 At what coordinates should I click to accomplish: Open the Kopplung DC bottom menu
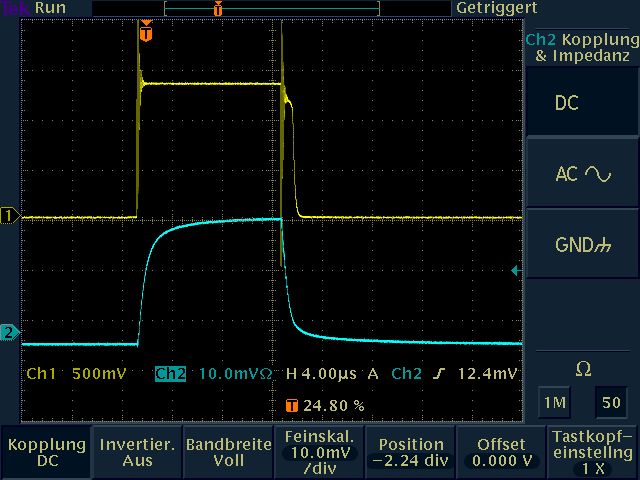[45, 453]
